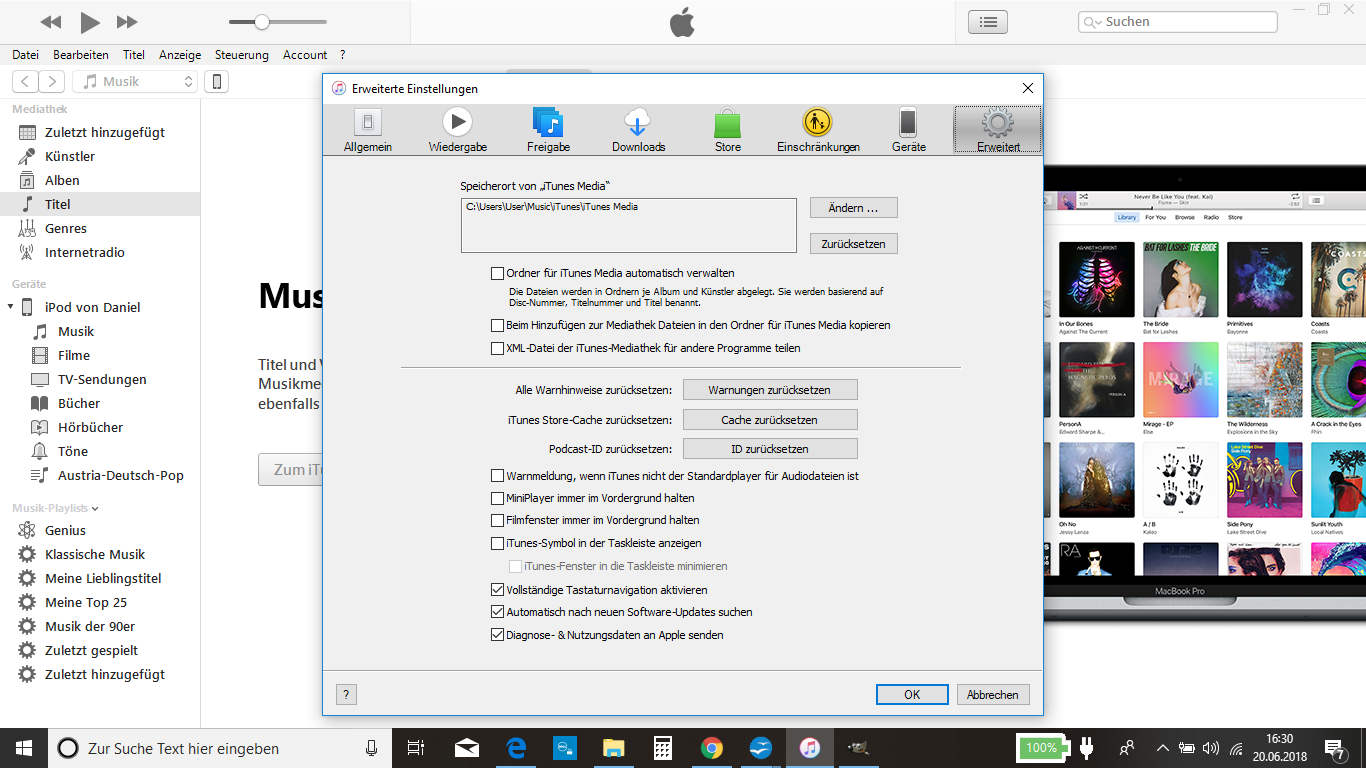Click the device iPhone icon button
Image resolution: width=1366 pixels, height=768 pixels.
pyautogui.click(x=217, y=82)
